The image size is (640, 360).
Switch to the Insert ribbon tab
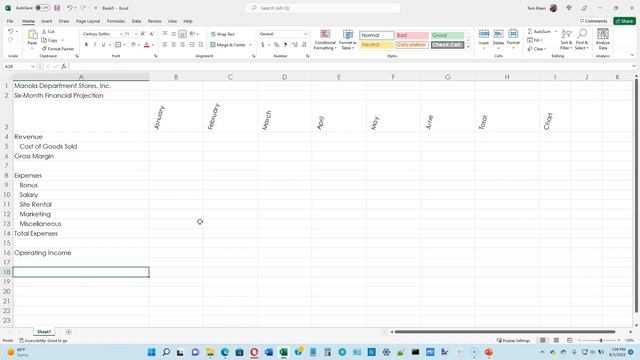pyautogui.click(x=47, y=21)
